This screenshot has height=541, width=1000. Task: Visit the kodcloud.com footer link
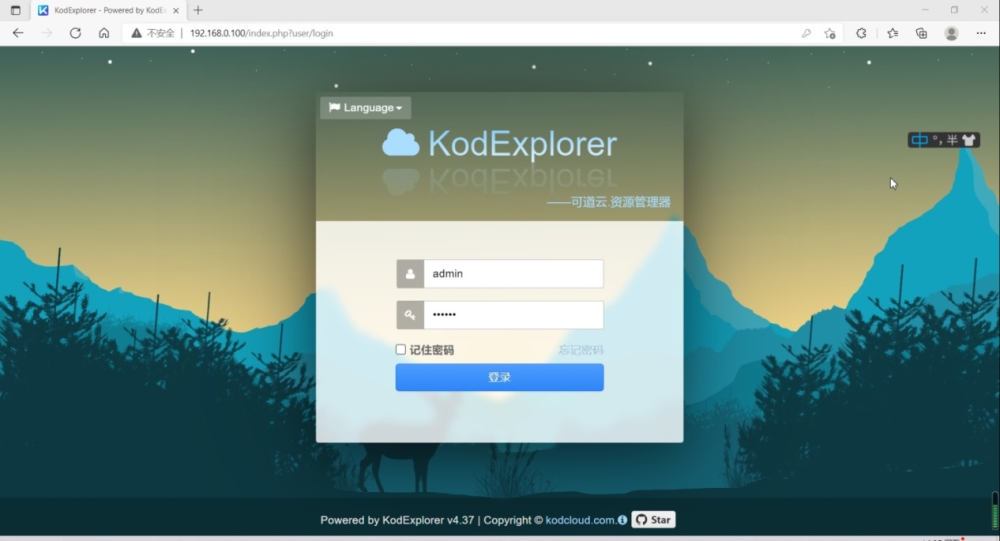point(580,520)
